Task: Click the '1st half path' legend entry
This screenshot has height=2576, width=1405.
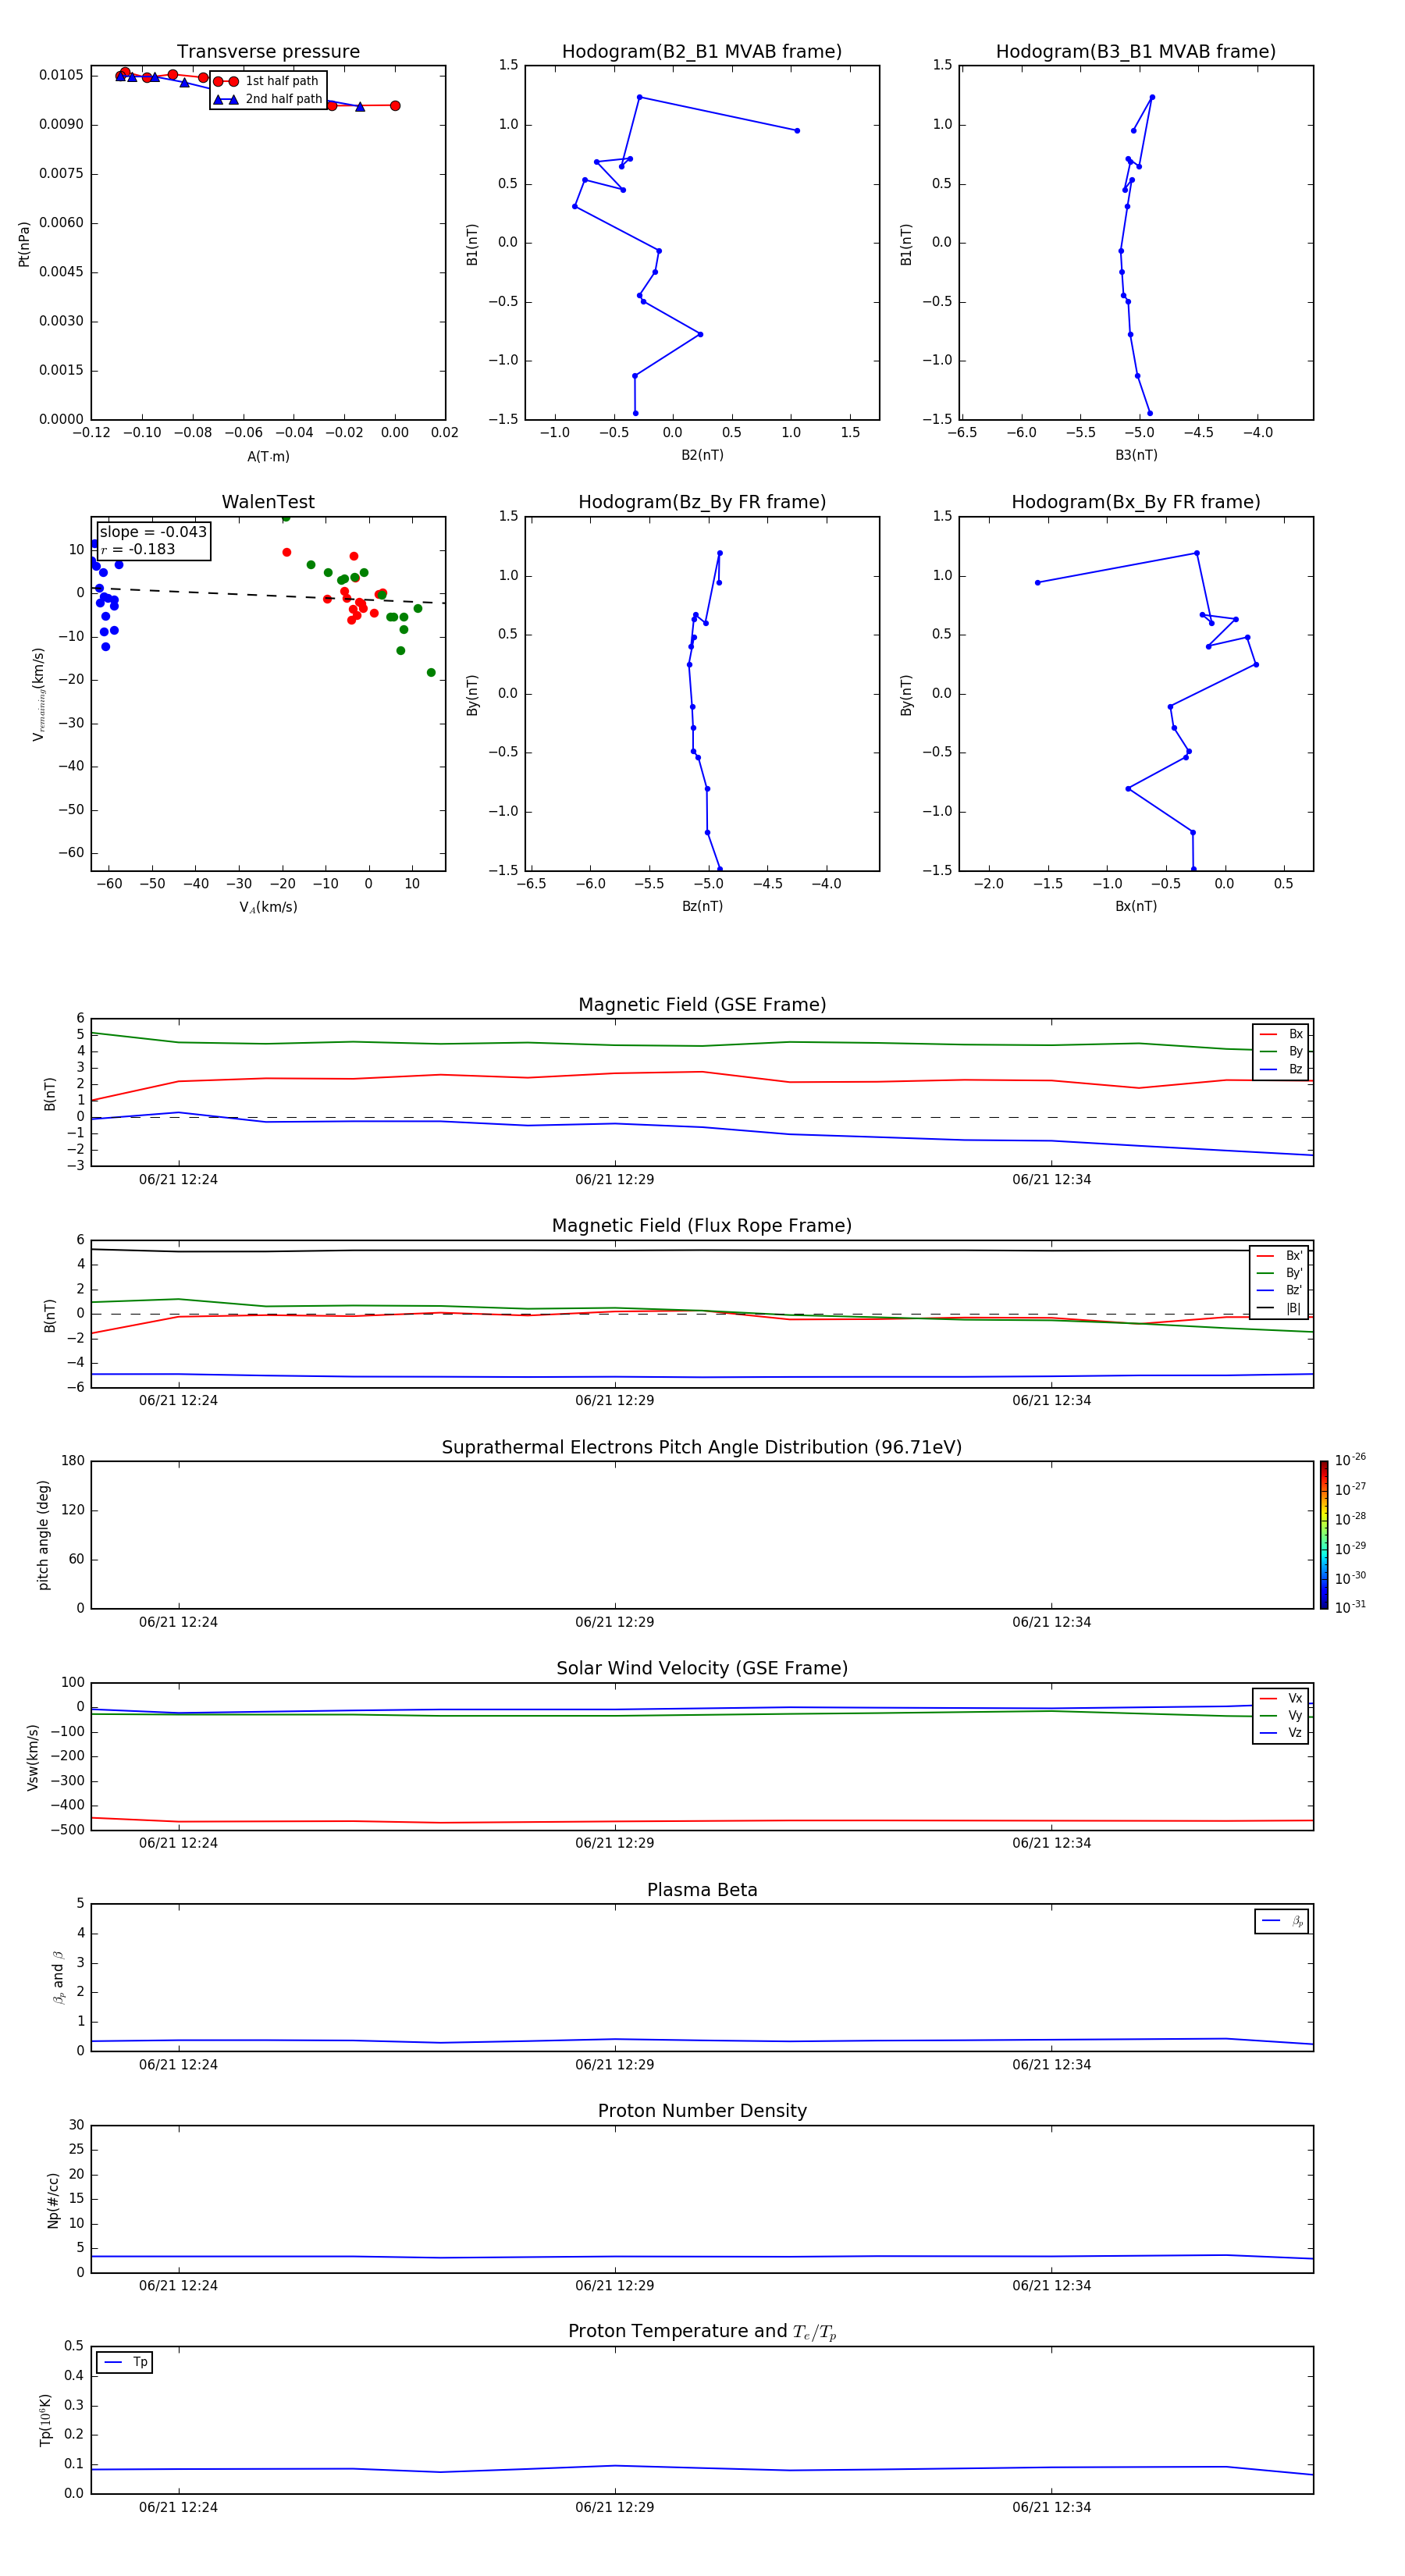Action: [267, 81]
